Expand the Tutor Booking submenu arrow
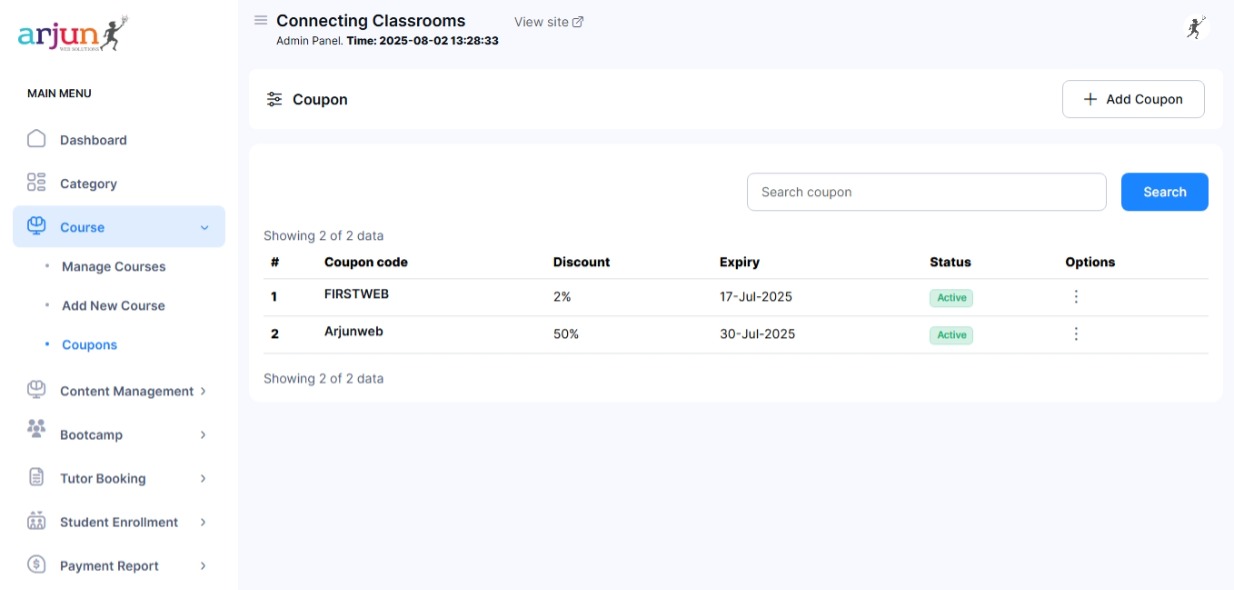This screenshot has width=1234, height=590. (x=203, y=478)
